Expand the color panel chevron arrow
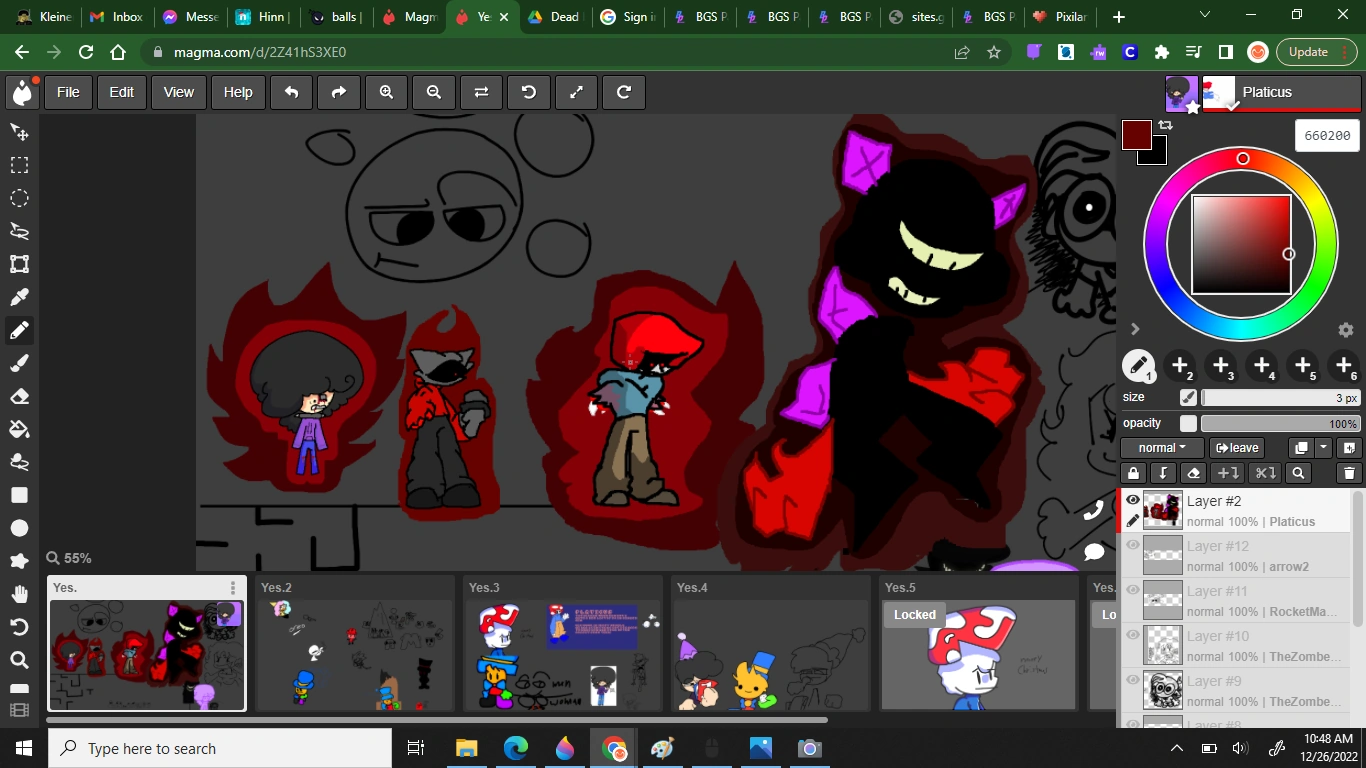Viewport: 1366px width, 768px height. 1135,329
